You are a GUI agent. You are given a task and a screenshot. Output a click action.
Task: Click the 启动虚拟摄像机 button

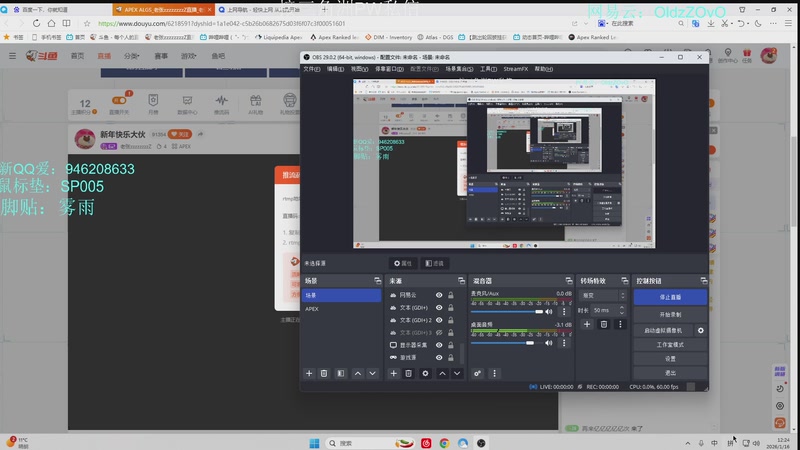click(663, 331)
